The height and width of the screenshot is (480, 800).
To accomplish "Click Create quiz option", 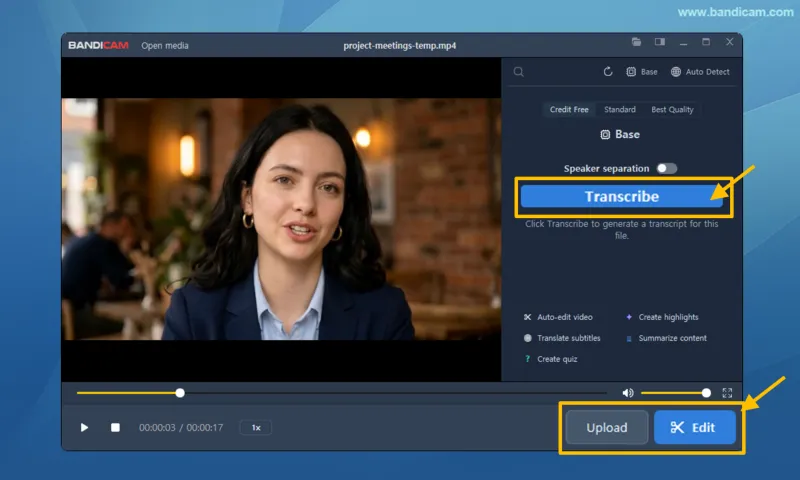I will click(x=551, y=359).
